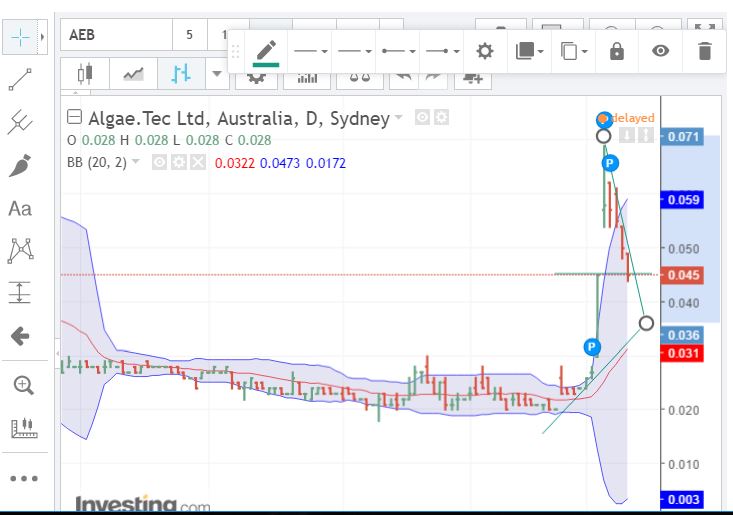The height and width of the screenshot is (515, 733).
Task: Switch to area line chart type
Action: tap(133, 74)
